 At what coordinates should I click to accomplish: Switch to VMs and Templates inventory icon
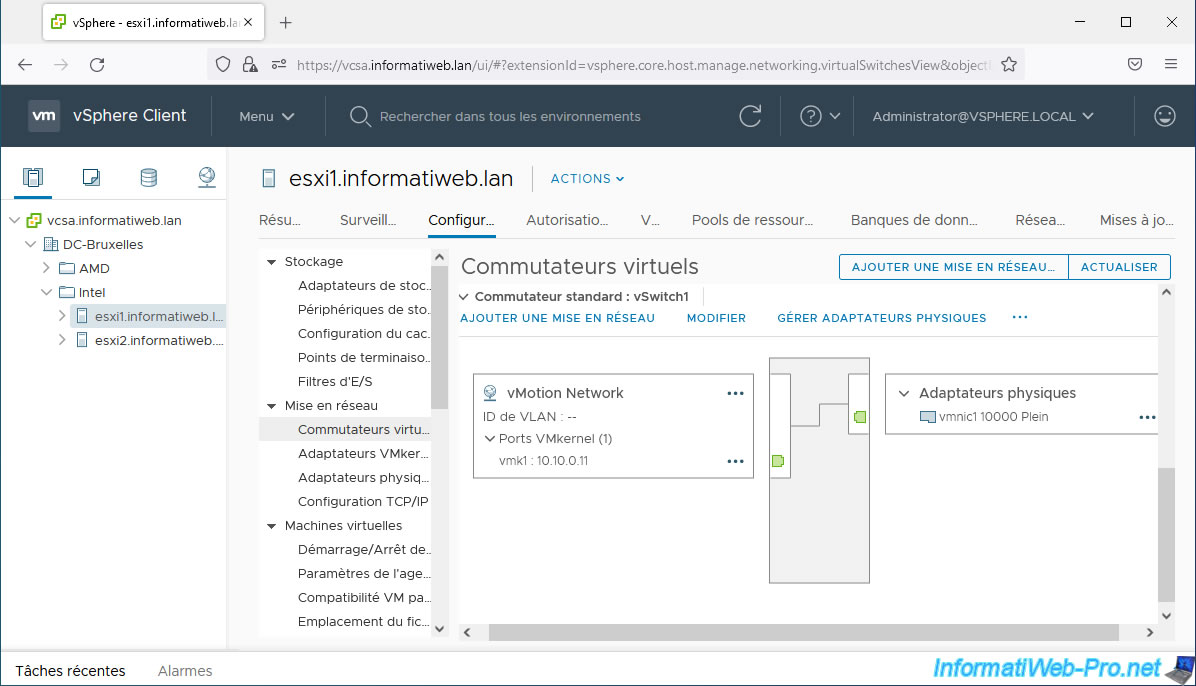[91, 178]
